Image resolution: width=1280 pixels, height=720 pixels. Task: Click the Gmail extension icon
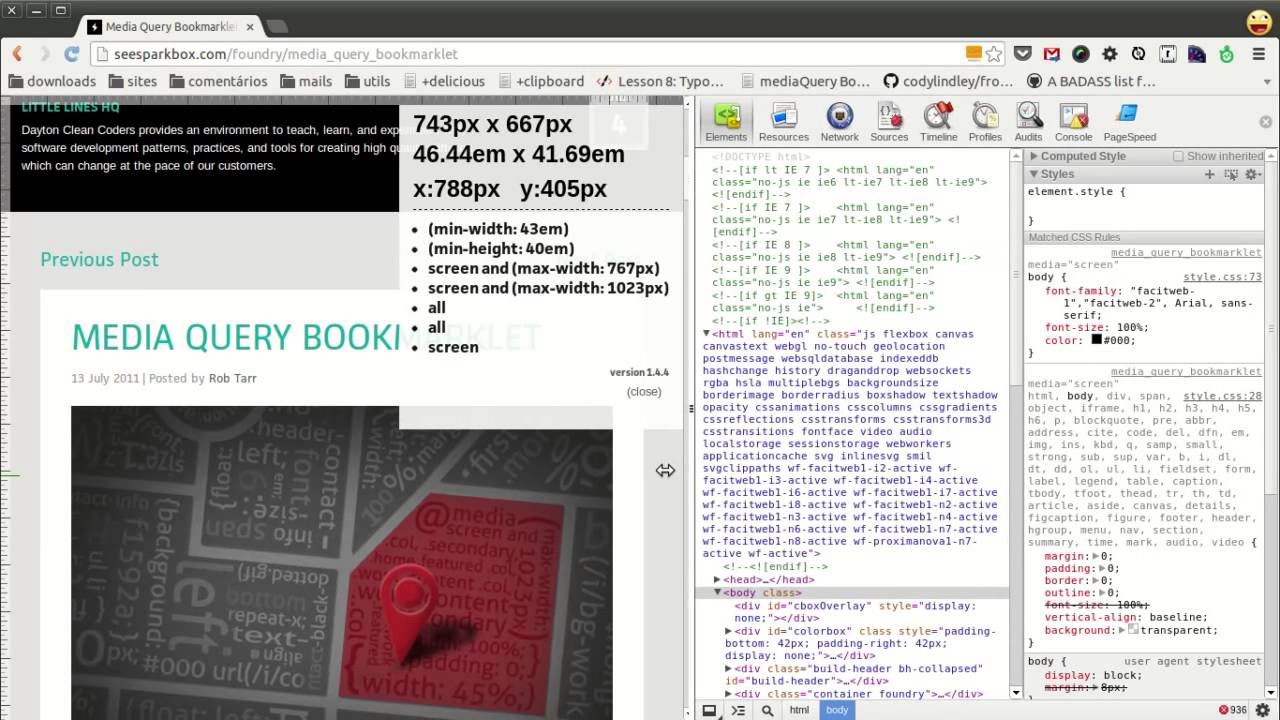click(1051, 54)
